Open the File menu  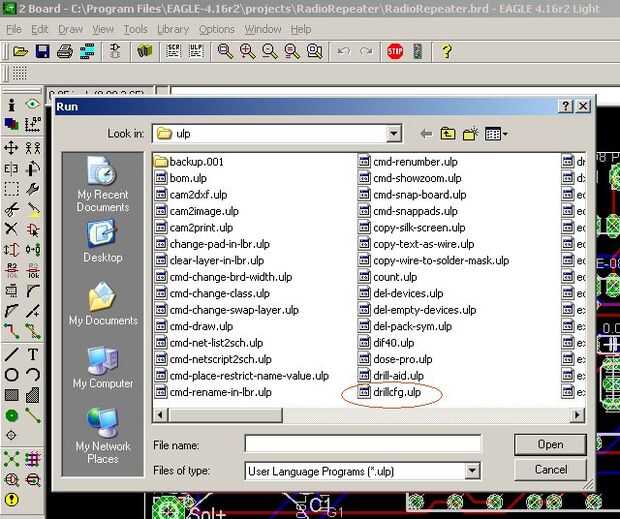14,29
